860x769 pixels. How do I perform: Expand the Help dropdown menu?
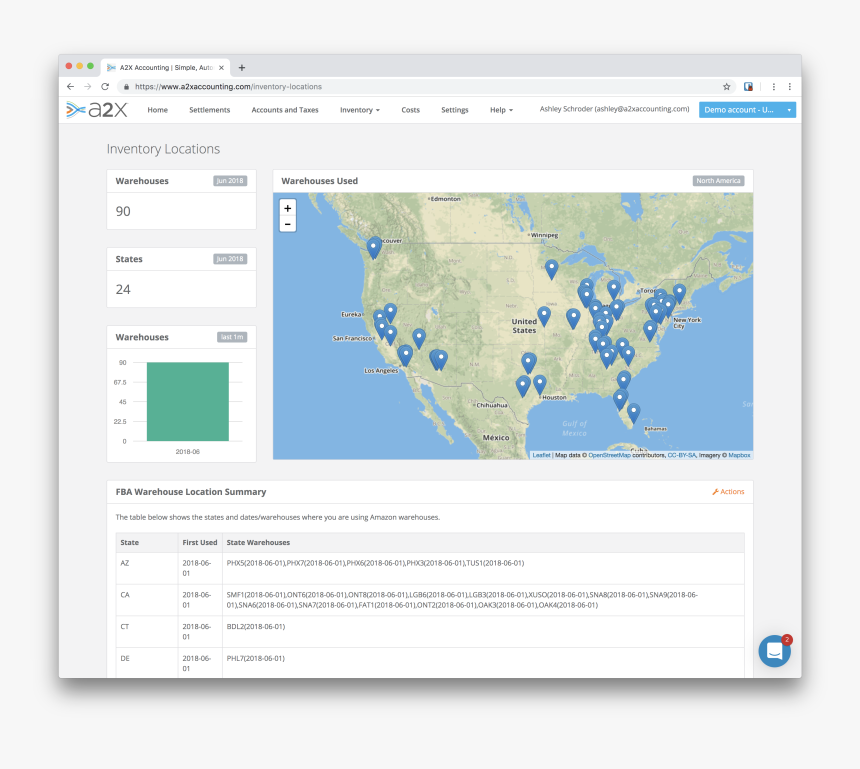(x=501, y=110)
